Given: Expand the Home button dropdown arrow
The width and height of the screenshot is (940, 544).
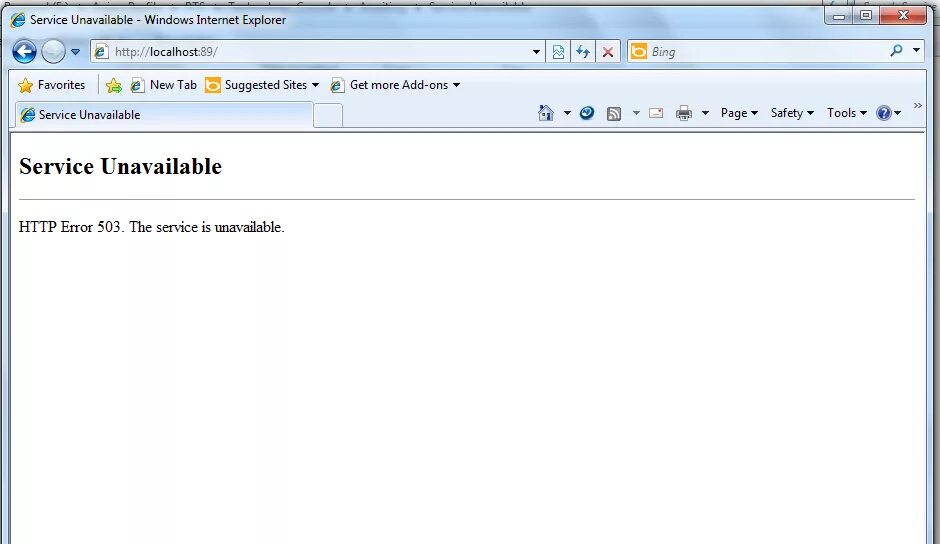Looking at the screenshot, I should click(567, 113).
